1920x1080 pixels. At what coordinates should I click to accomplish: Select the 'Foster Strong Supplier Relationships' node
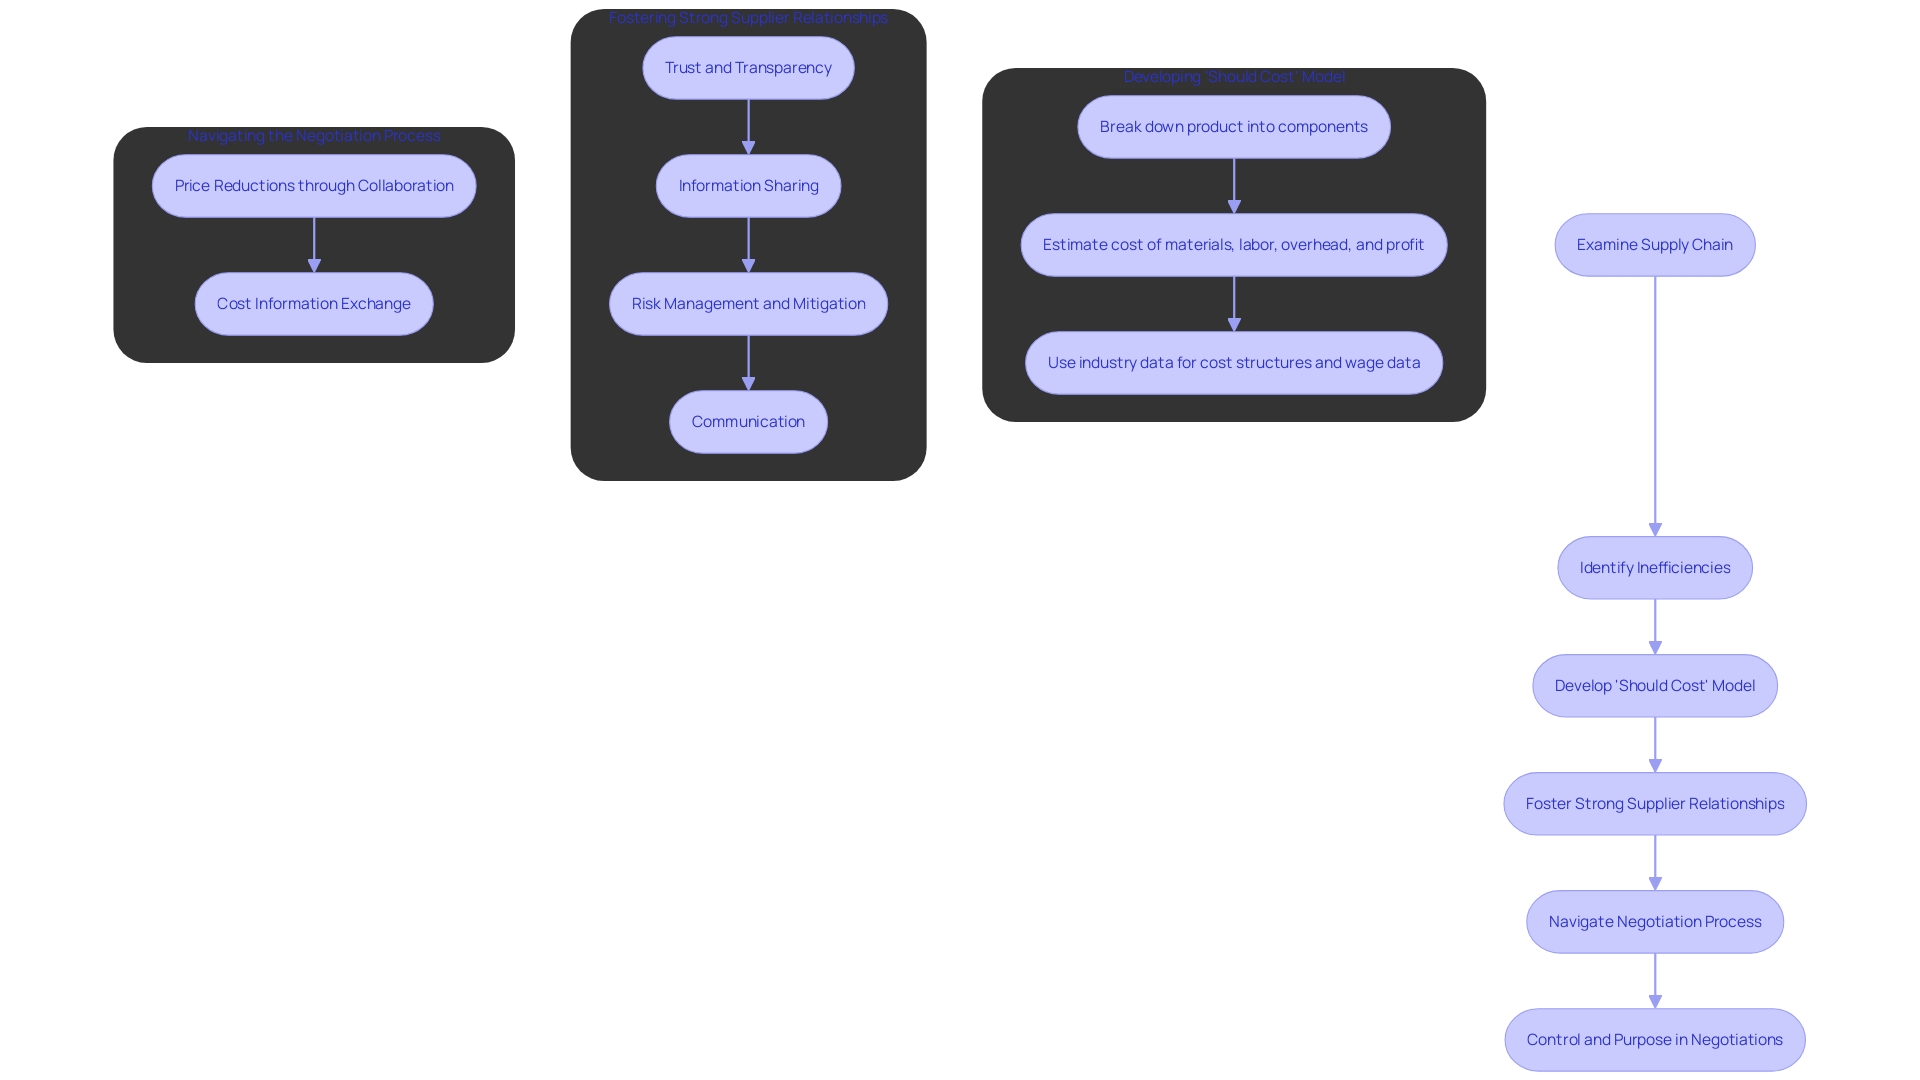tap(1654, 803)
